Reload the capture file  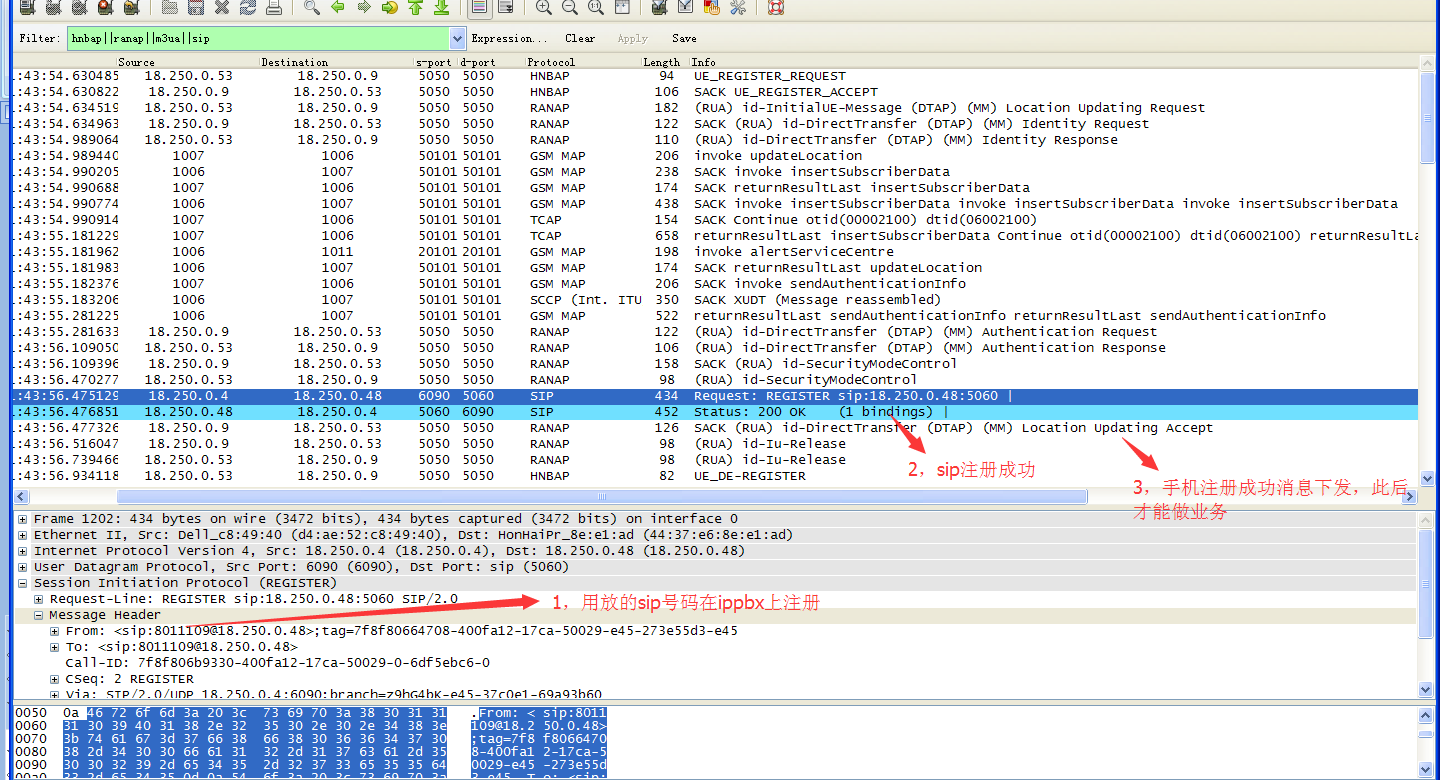247,8
